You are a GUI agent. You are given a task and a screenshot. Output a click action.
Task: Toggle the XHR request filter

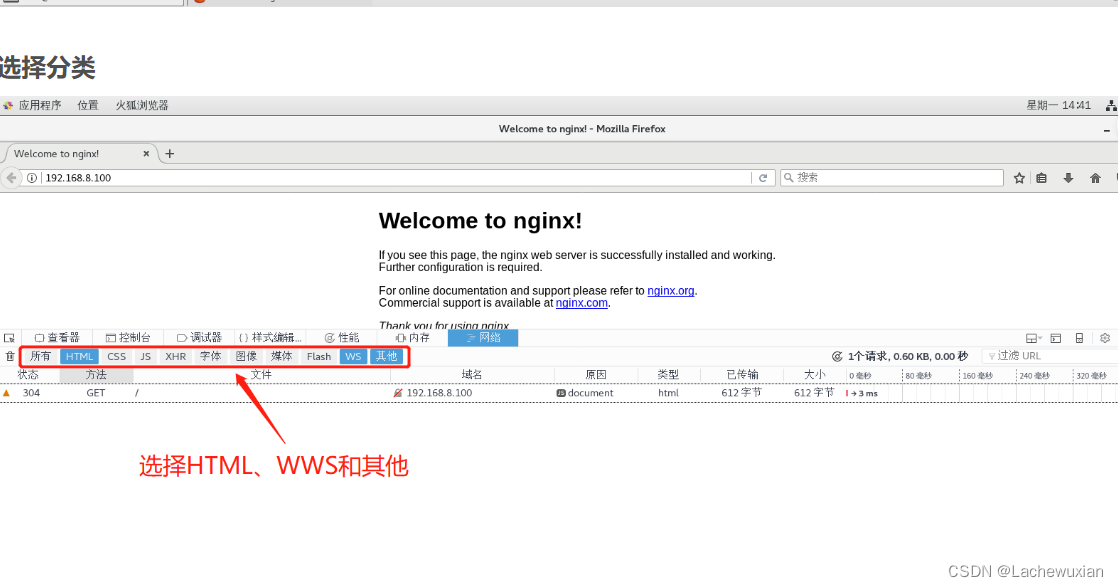pos(175,356)
